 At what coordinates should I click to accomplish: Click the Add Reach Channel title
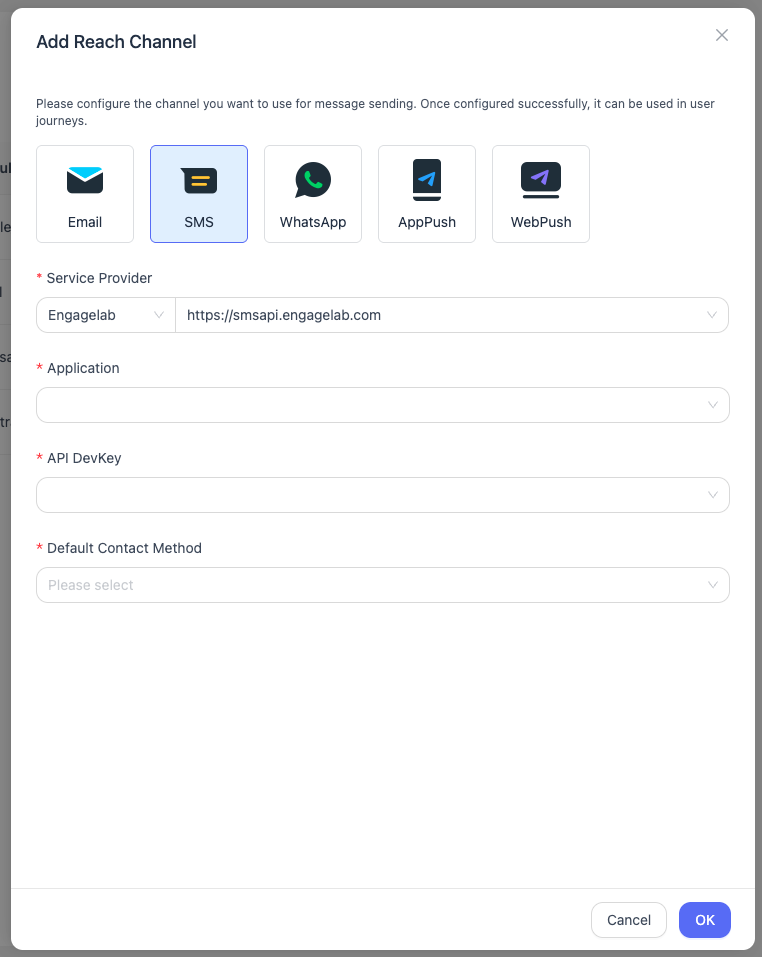117,42
